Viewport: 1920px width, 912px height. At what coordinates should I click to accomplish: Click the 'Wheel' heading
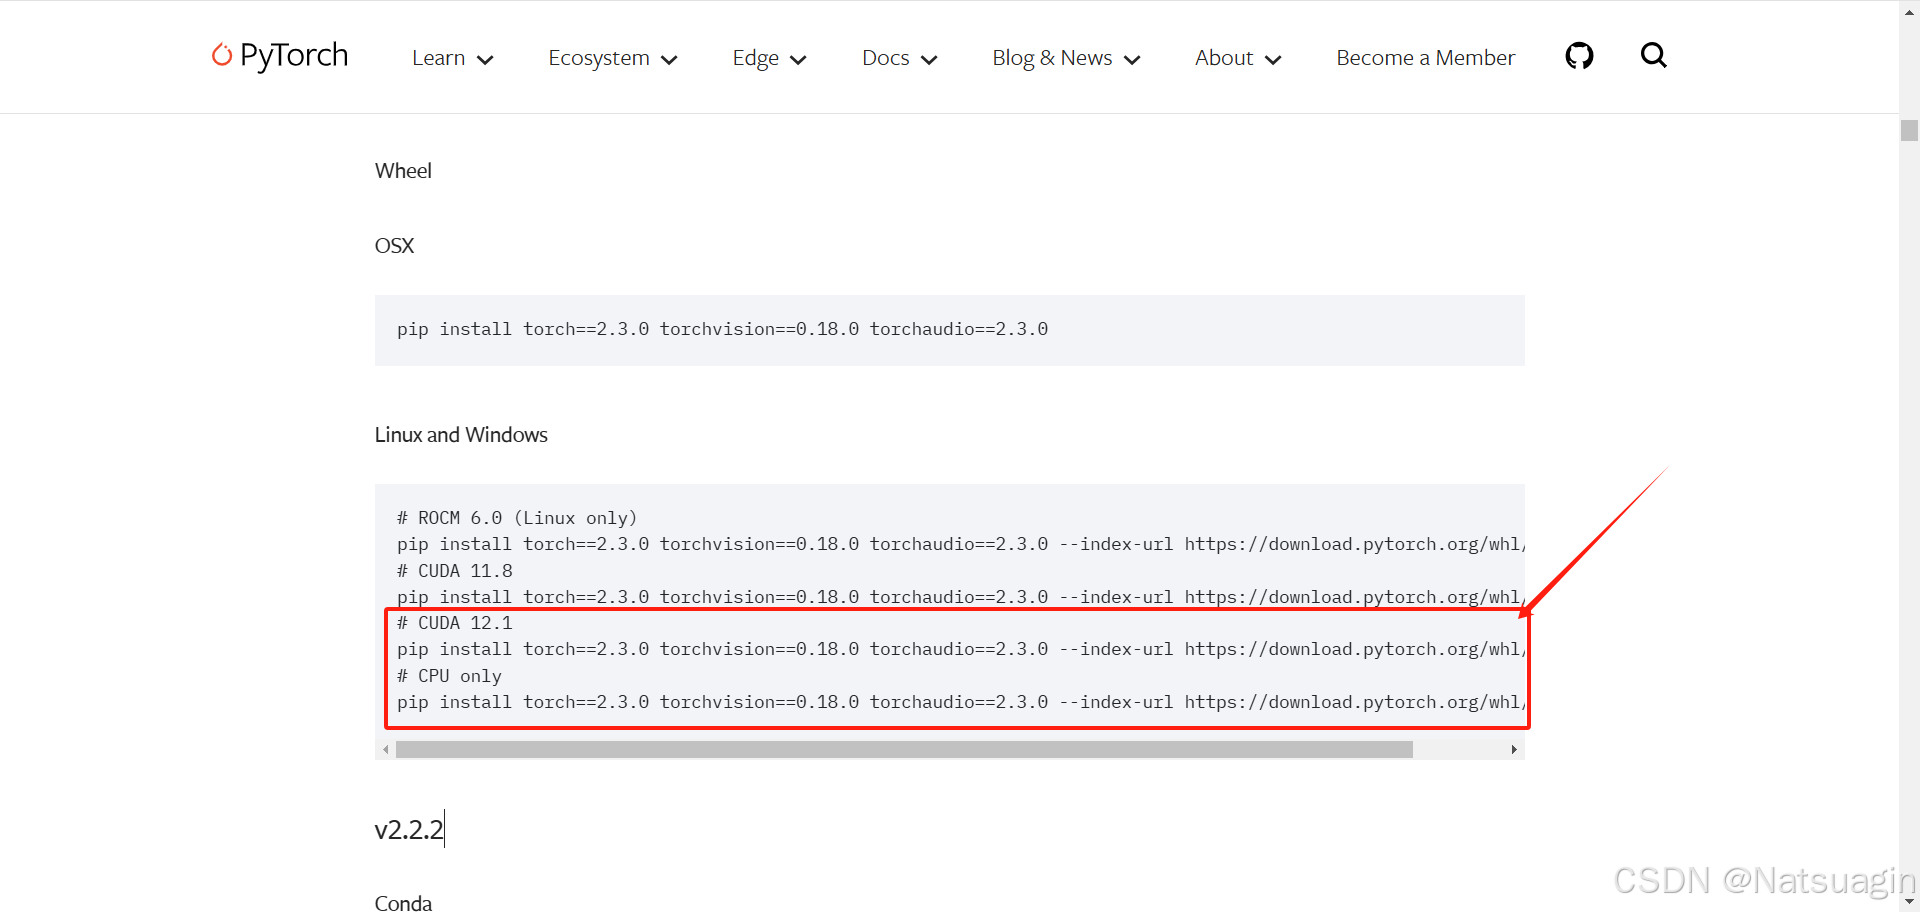click(403, 171)
